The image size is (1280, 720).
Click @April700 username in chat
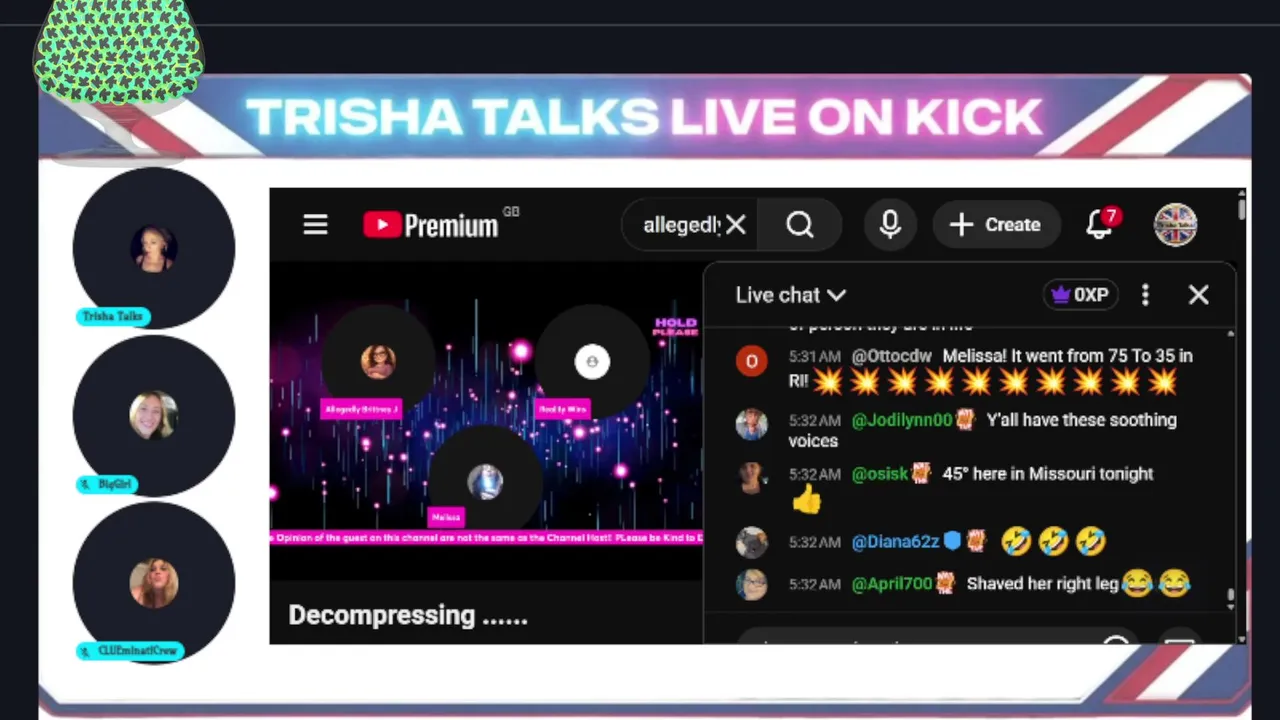[x=891, y=584]
